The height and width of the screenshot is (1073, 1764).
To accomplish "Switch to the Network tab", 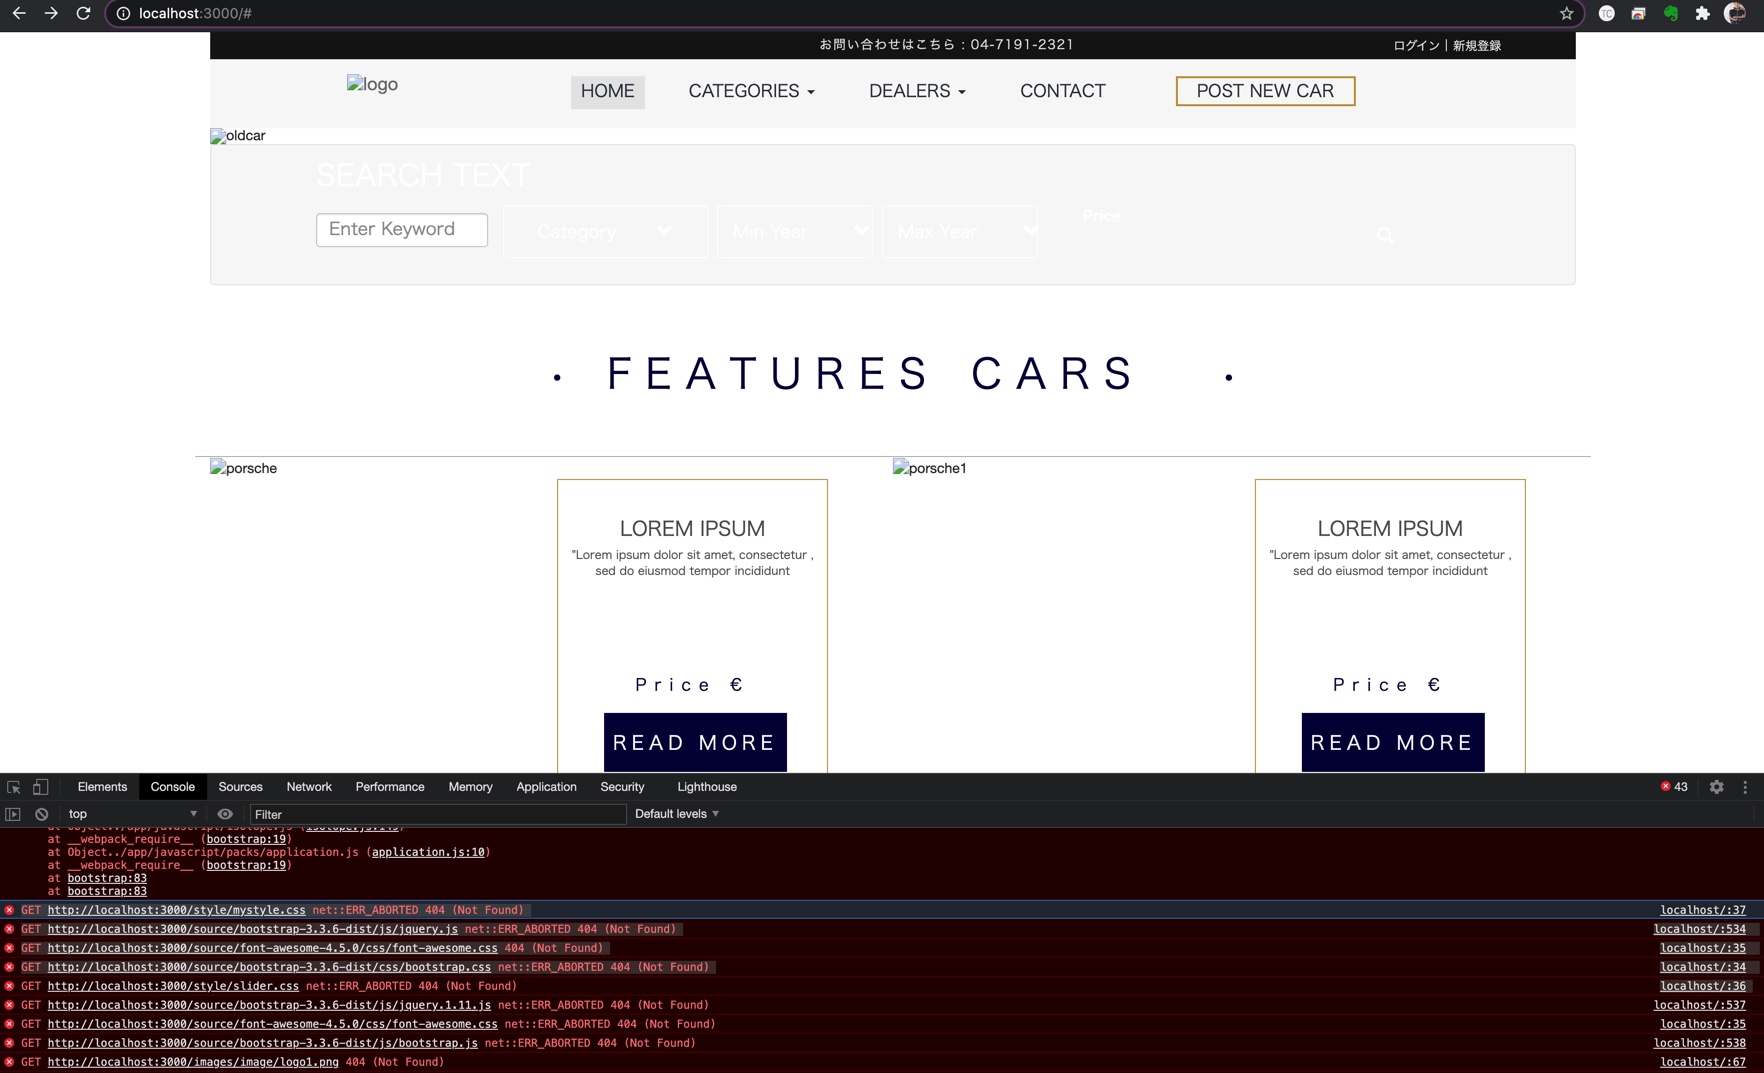I will pos(309,787).
